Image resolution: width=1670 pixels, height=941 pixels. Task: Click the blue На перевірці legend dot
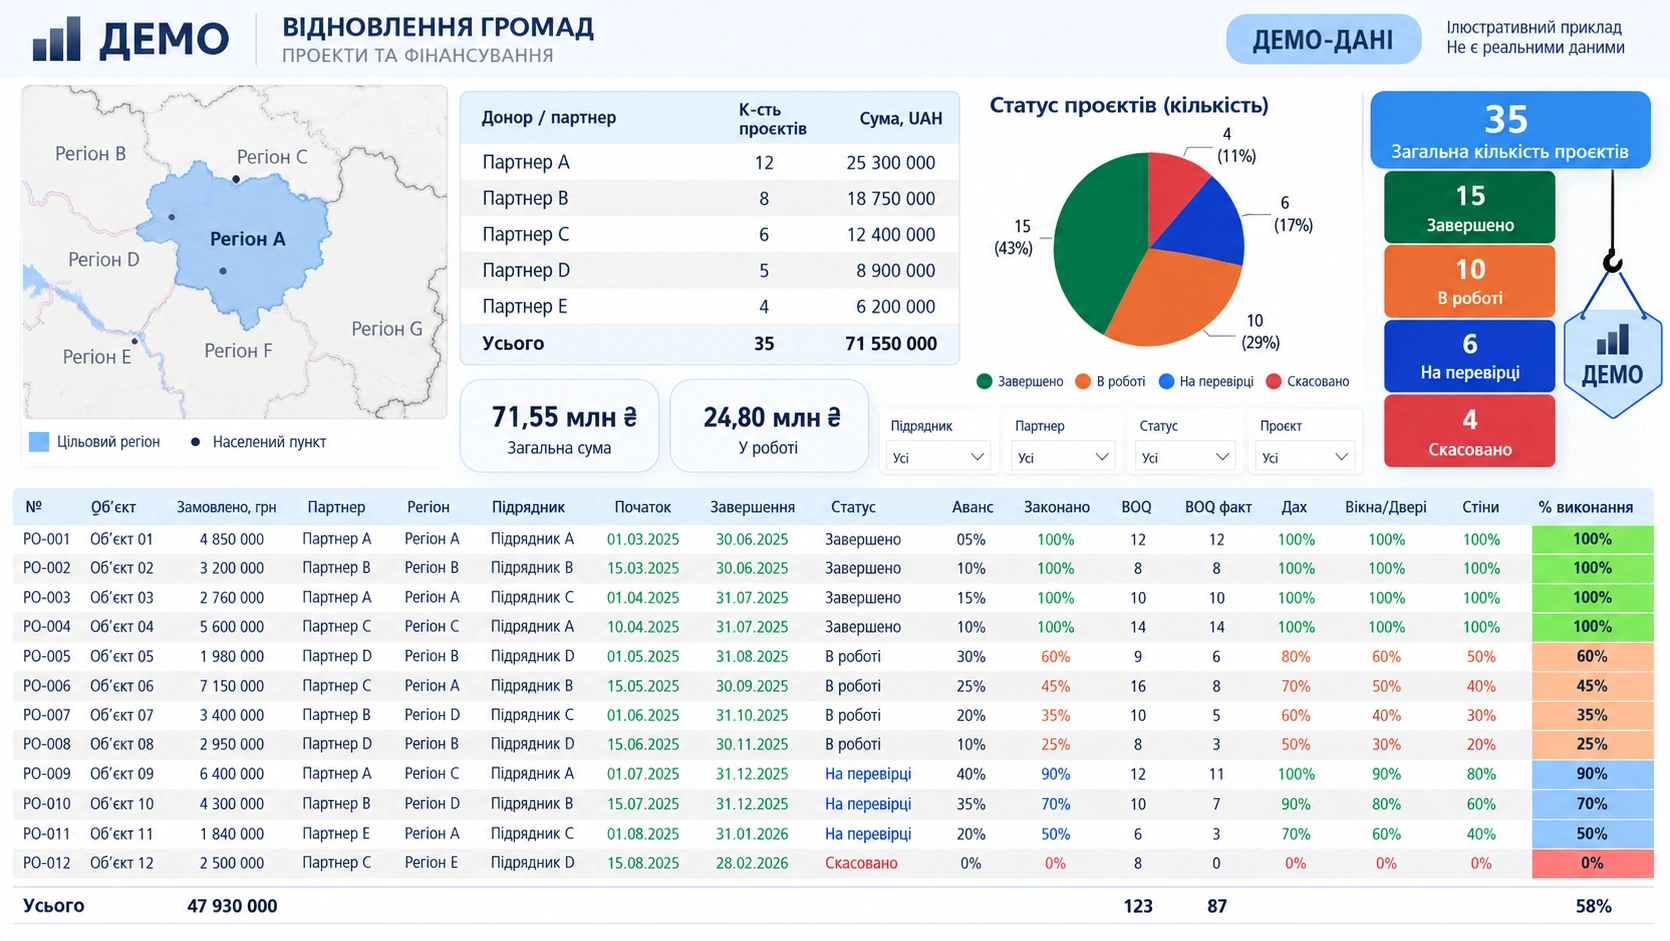pyautogui.click(x=1165, y=381)
